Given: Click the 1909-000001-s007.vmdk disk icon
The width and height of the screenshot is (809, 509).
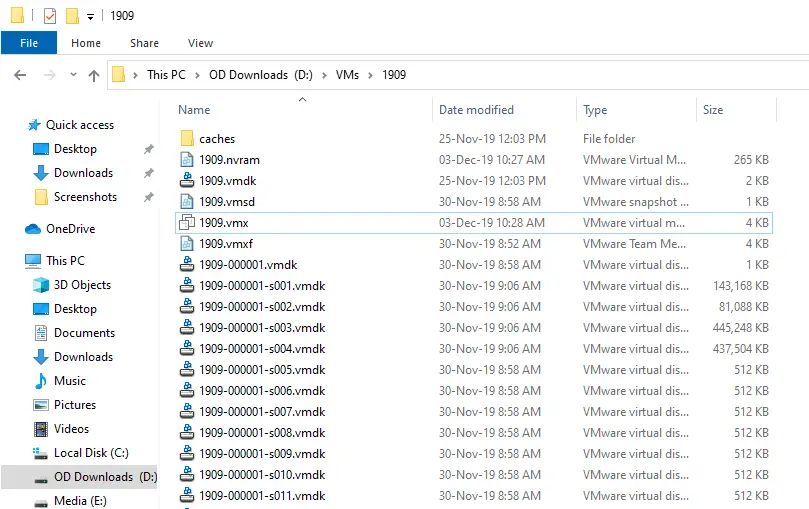Looking at the screenshot, I should tap(187, 412).
